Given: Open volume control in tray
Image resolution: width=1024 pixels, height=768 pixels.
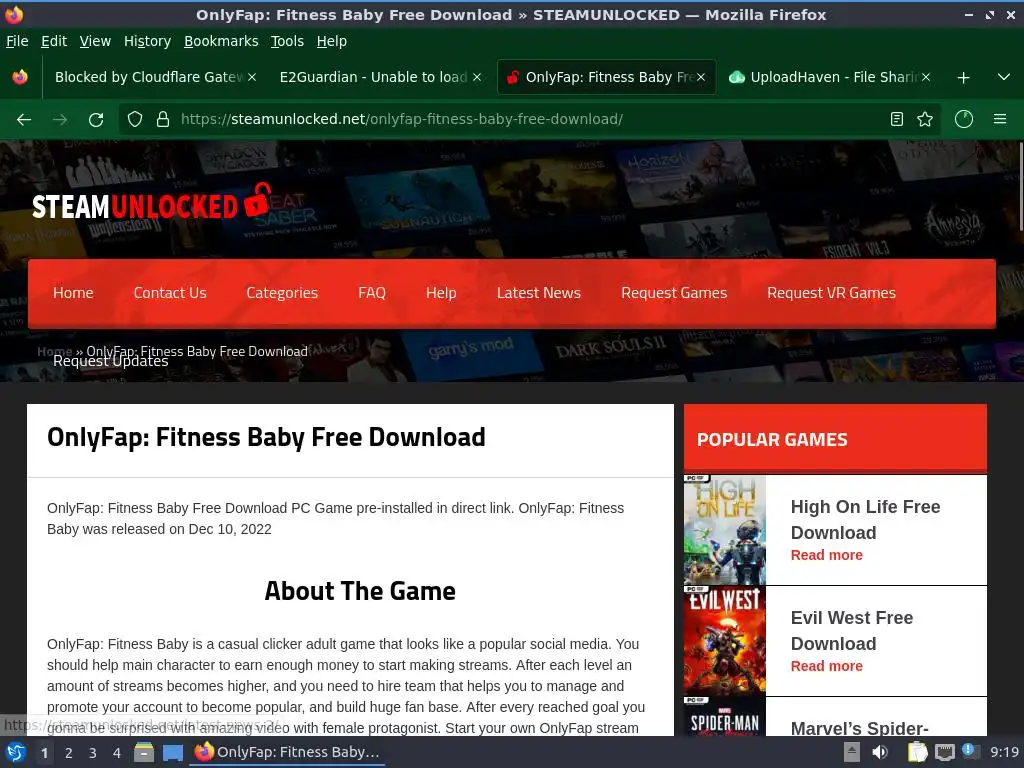Looking at the screenshot, I should (880, 752).
